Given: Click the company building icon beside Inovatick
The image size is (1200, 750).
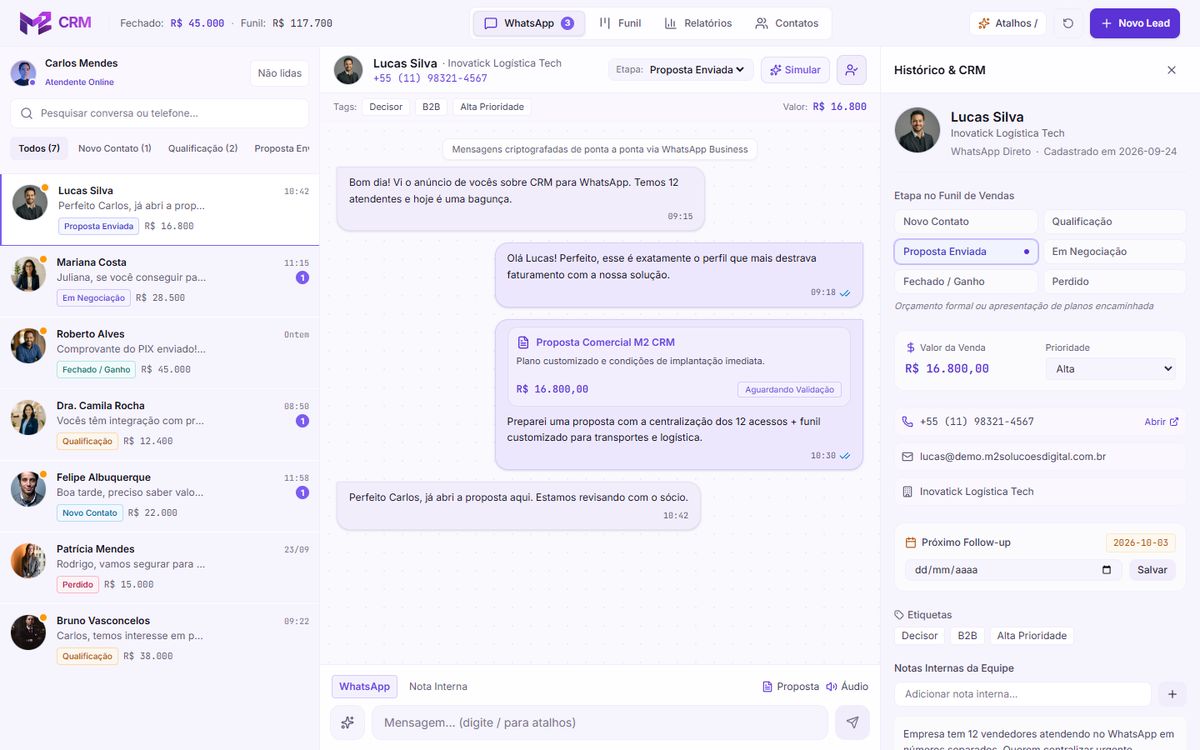Looking at the screenshot, I should [907, 492].
